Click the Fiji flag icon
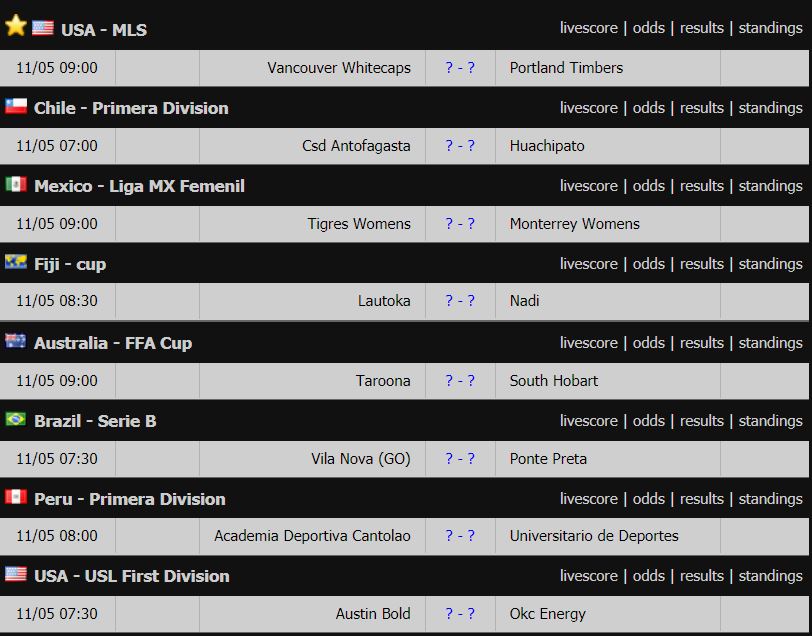812x636 pixels. pos(16,262)
